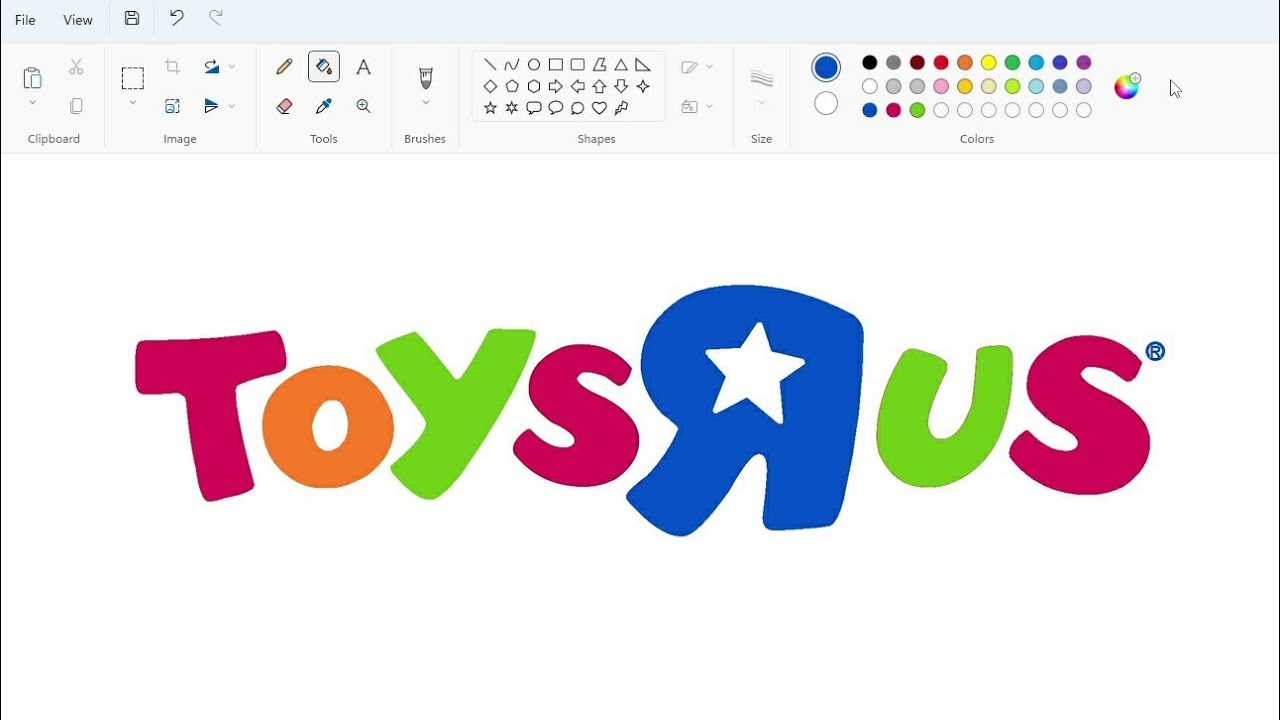Viewport: 1280px width, 720px height.
Task: Choose the Diamond shape
Action: click(x=490, y=87)
